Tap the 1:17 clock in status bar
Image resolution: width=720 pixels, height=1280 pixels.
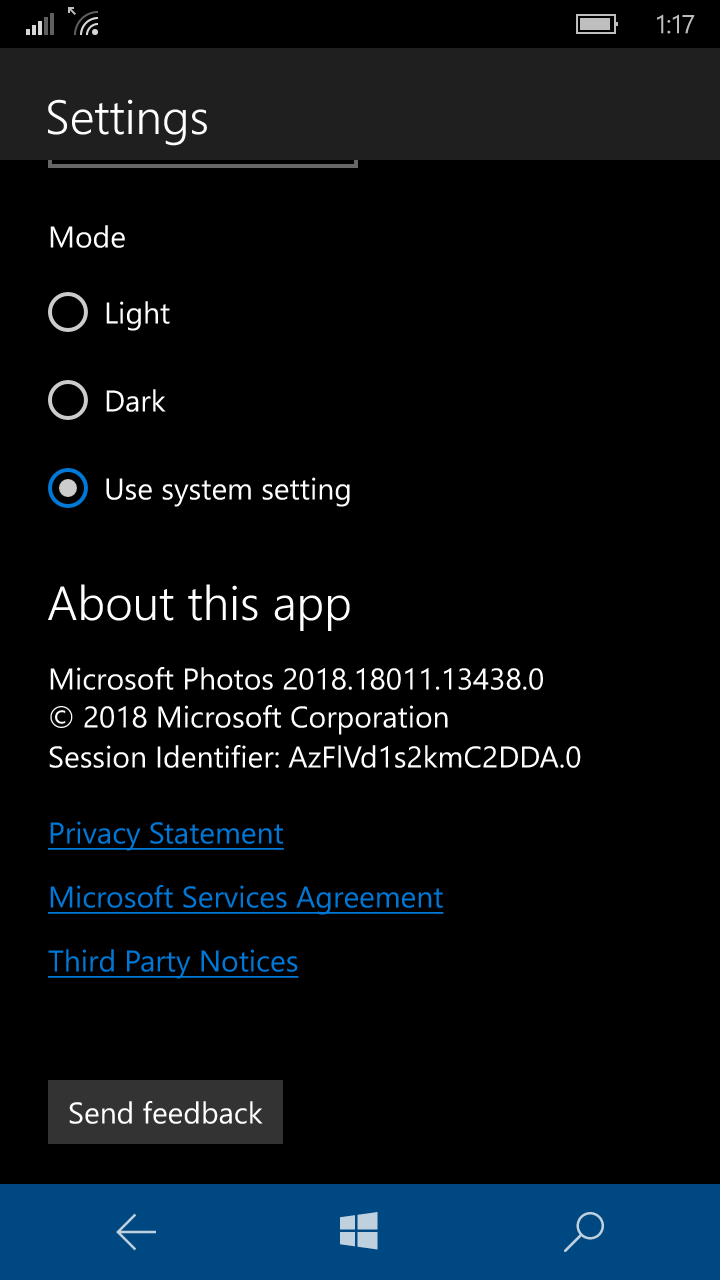[x=675, y=24]
